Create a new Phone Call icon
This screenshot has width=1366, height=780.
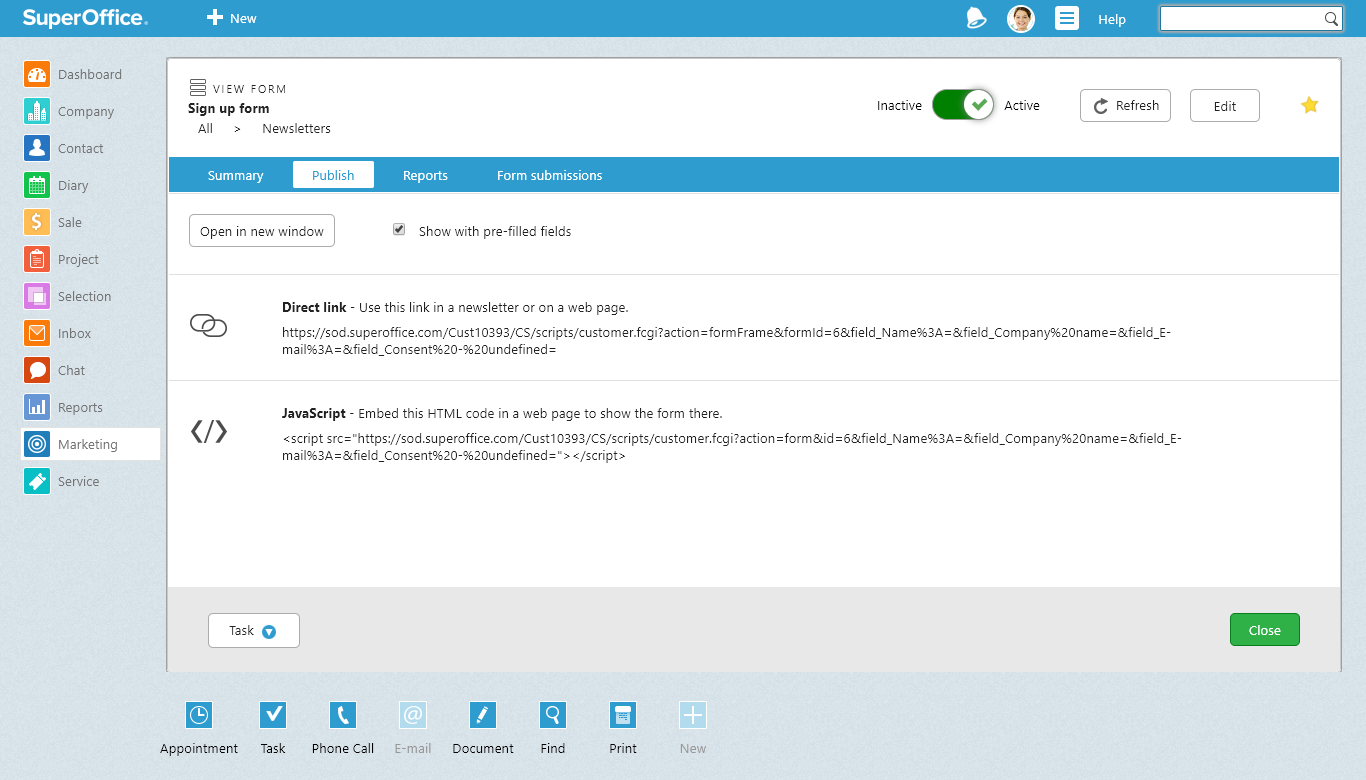coord(343,715)
